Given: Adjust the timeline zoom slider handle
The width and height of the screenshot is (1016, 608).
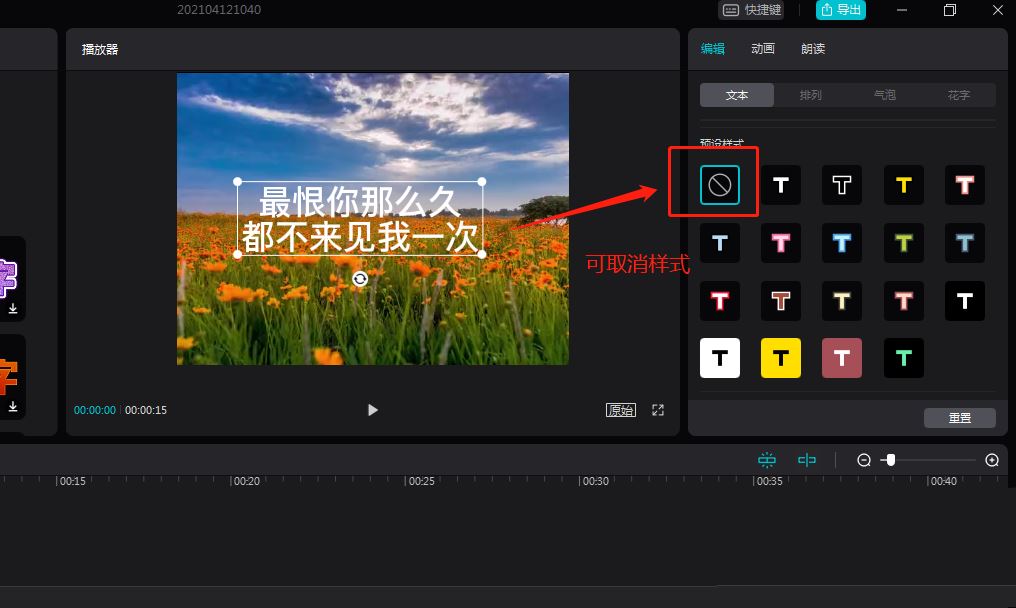Looking at the screenshot, I should [x=891, y=460].
